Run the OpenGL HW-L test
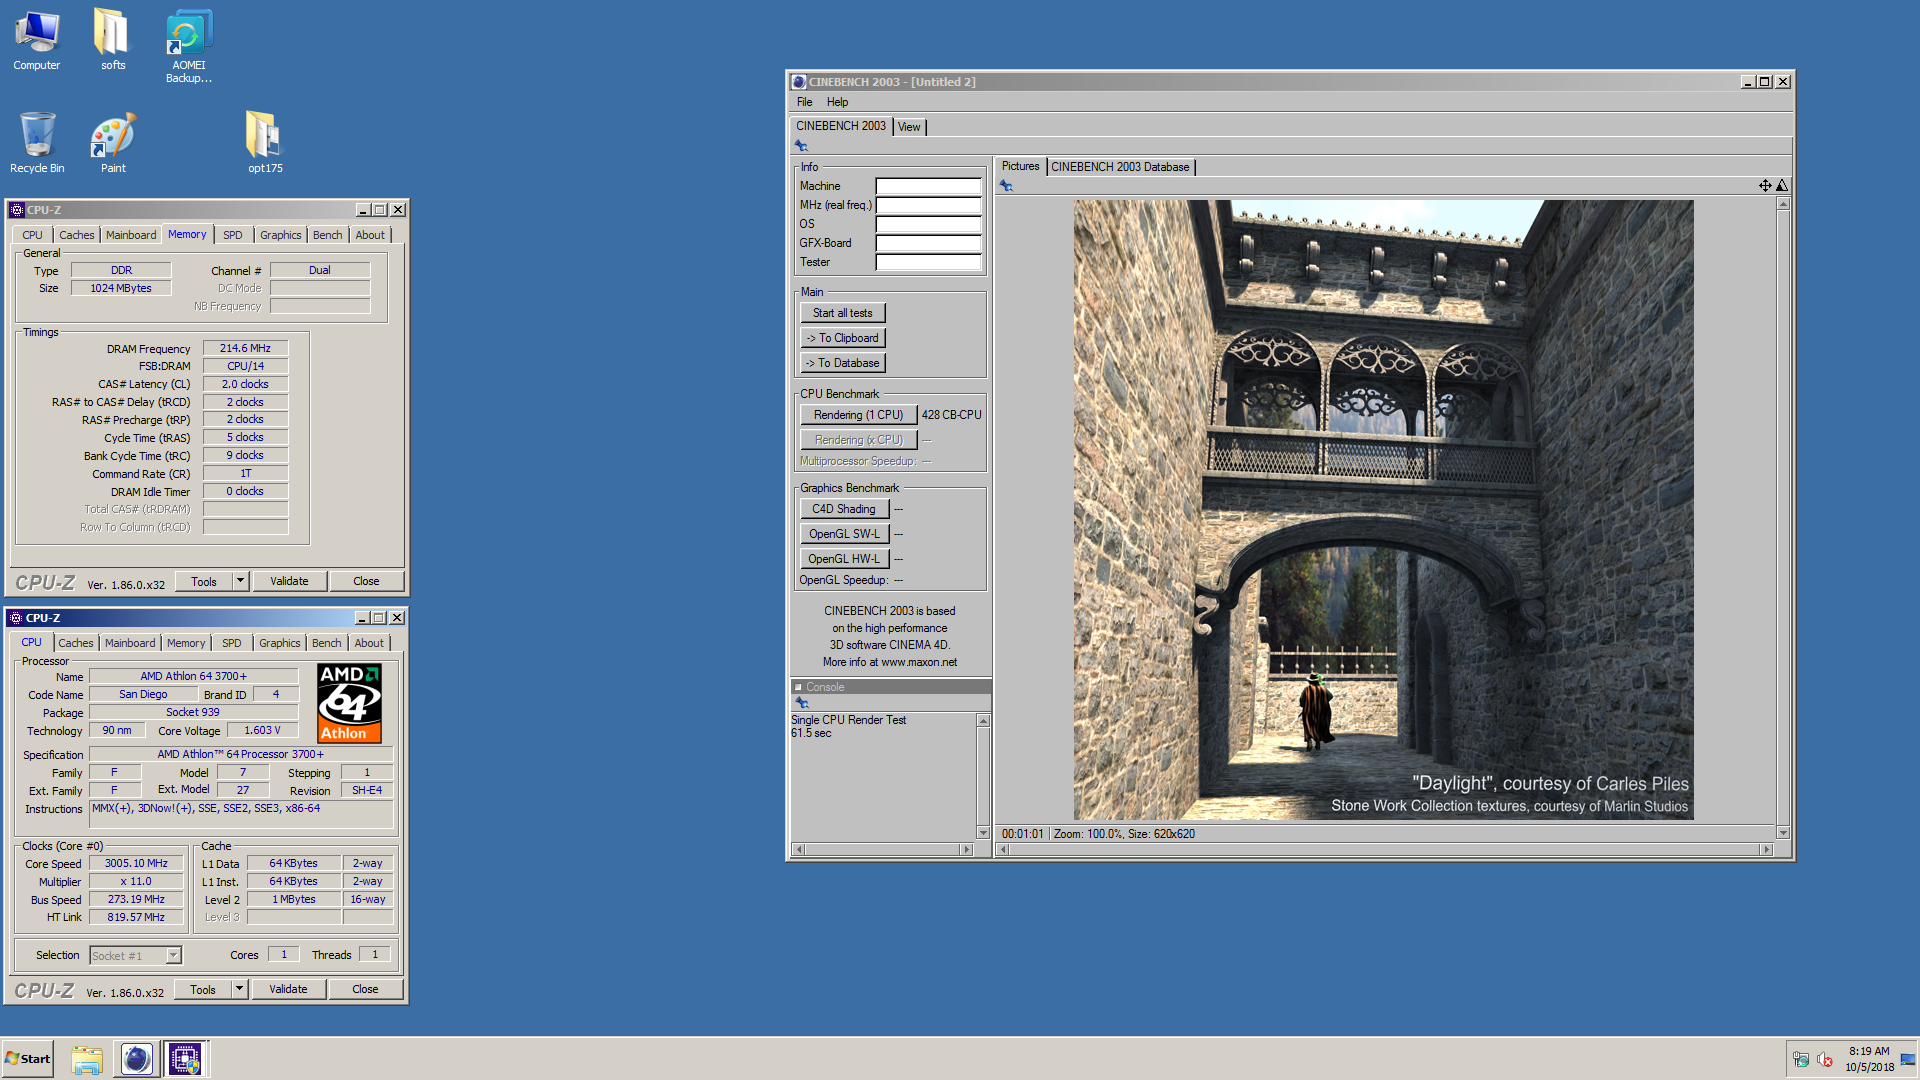1920x1080 pixels. pyautogui.click(x=844, y=559)
